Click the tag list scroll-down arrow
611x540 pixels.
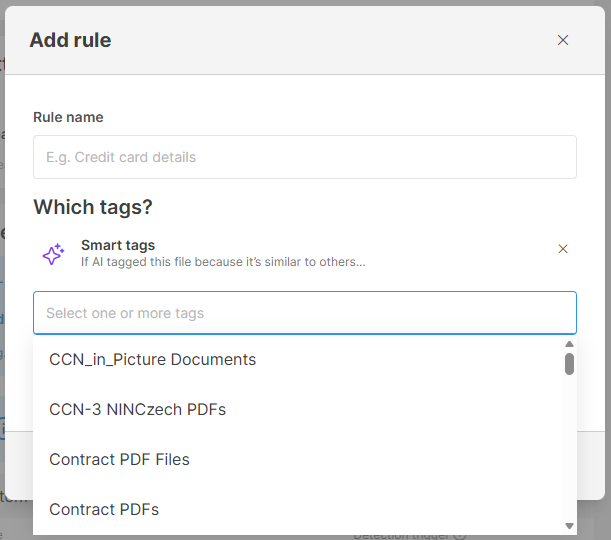[569, 526]
